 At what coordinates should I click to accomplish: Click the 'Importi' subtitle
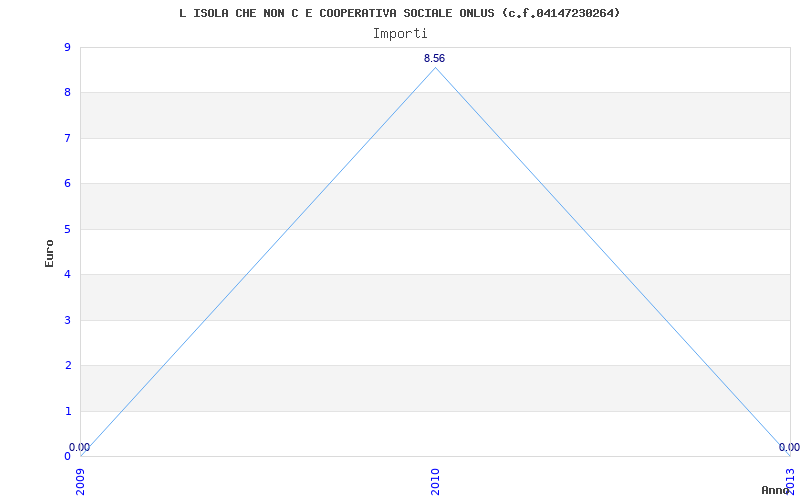(400, 34)
